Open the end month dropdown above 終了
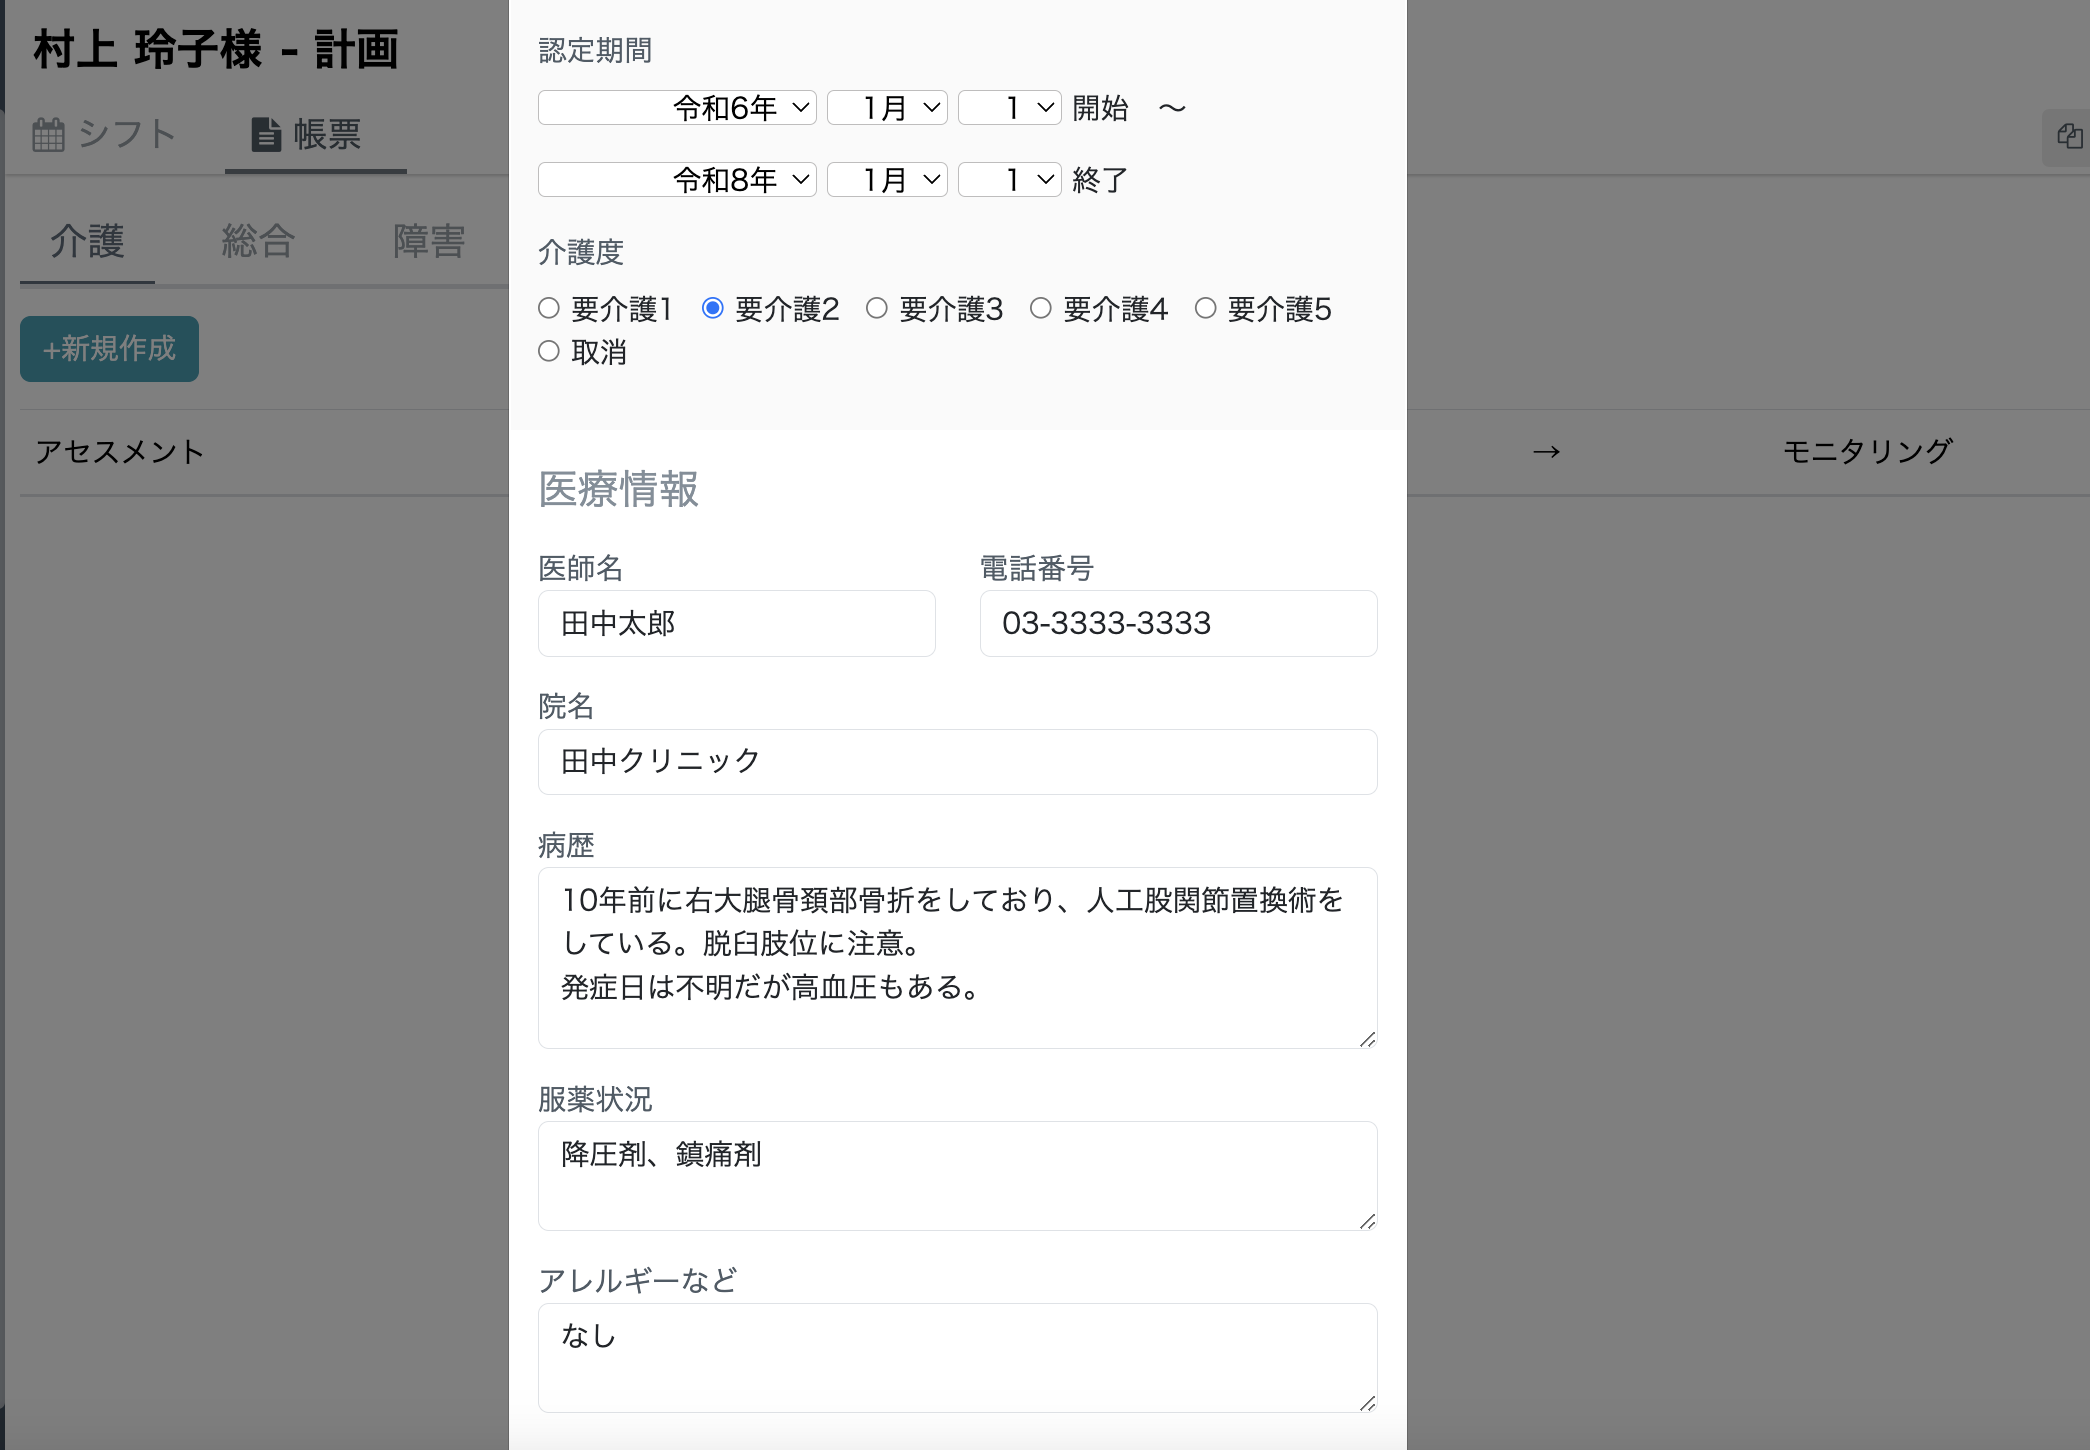The image size is (2090, 1450). [886, 180]
